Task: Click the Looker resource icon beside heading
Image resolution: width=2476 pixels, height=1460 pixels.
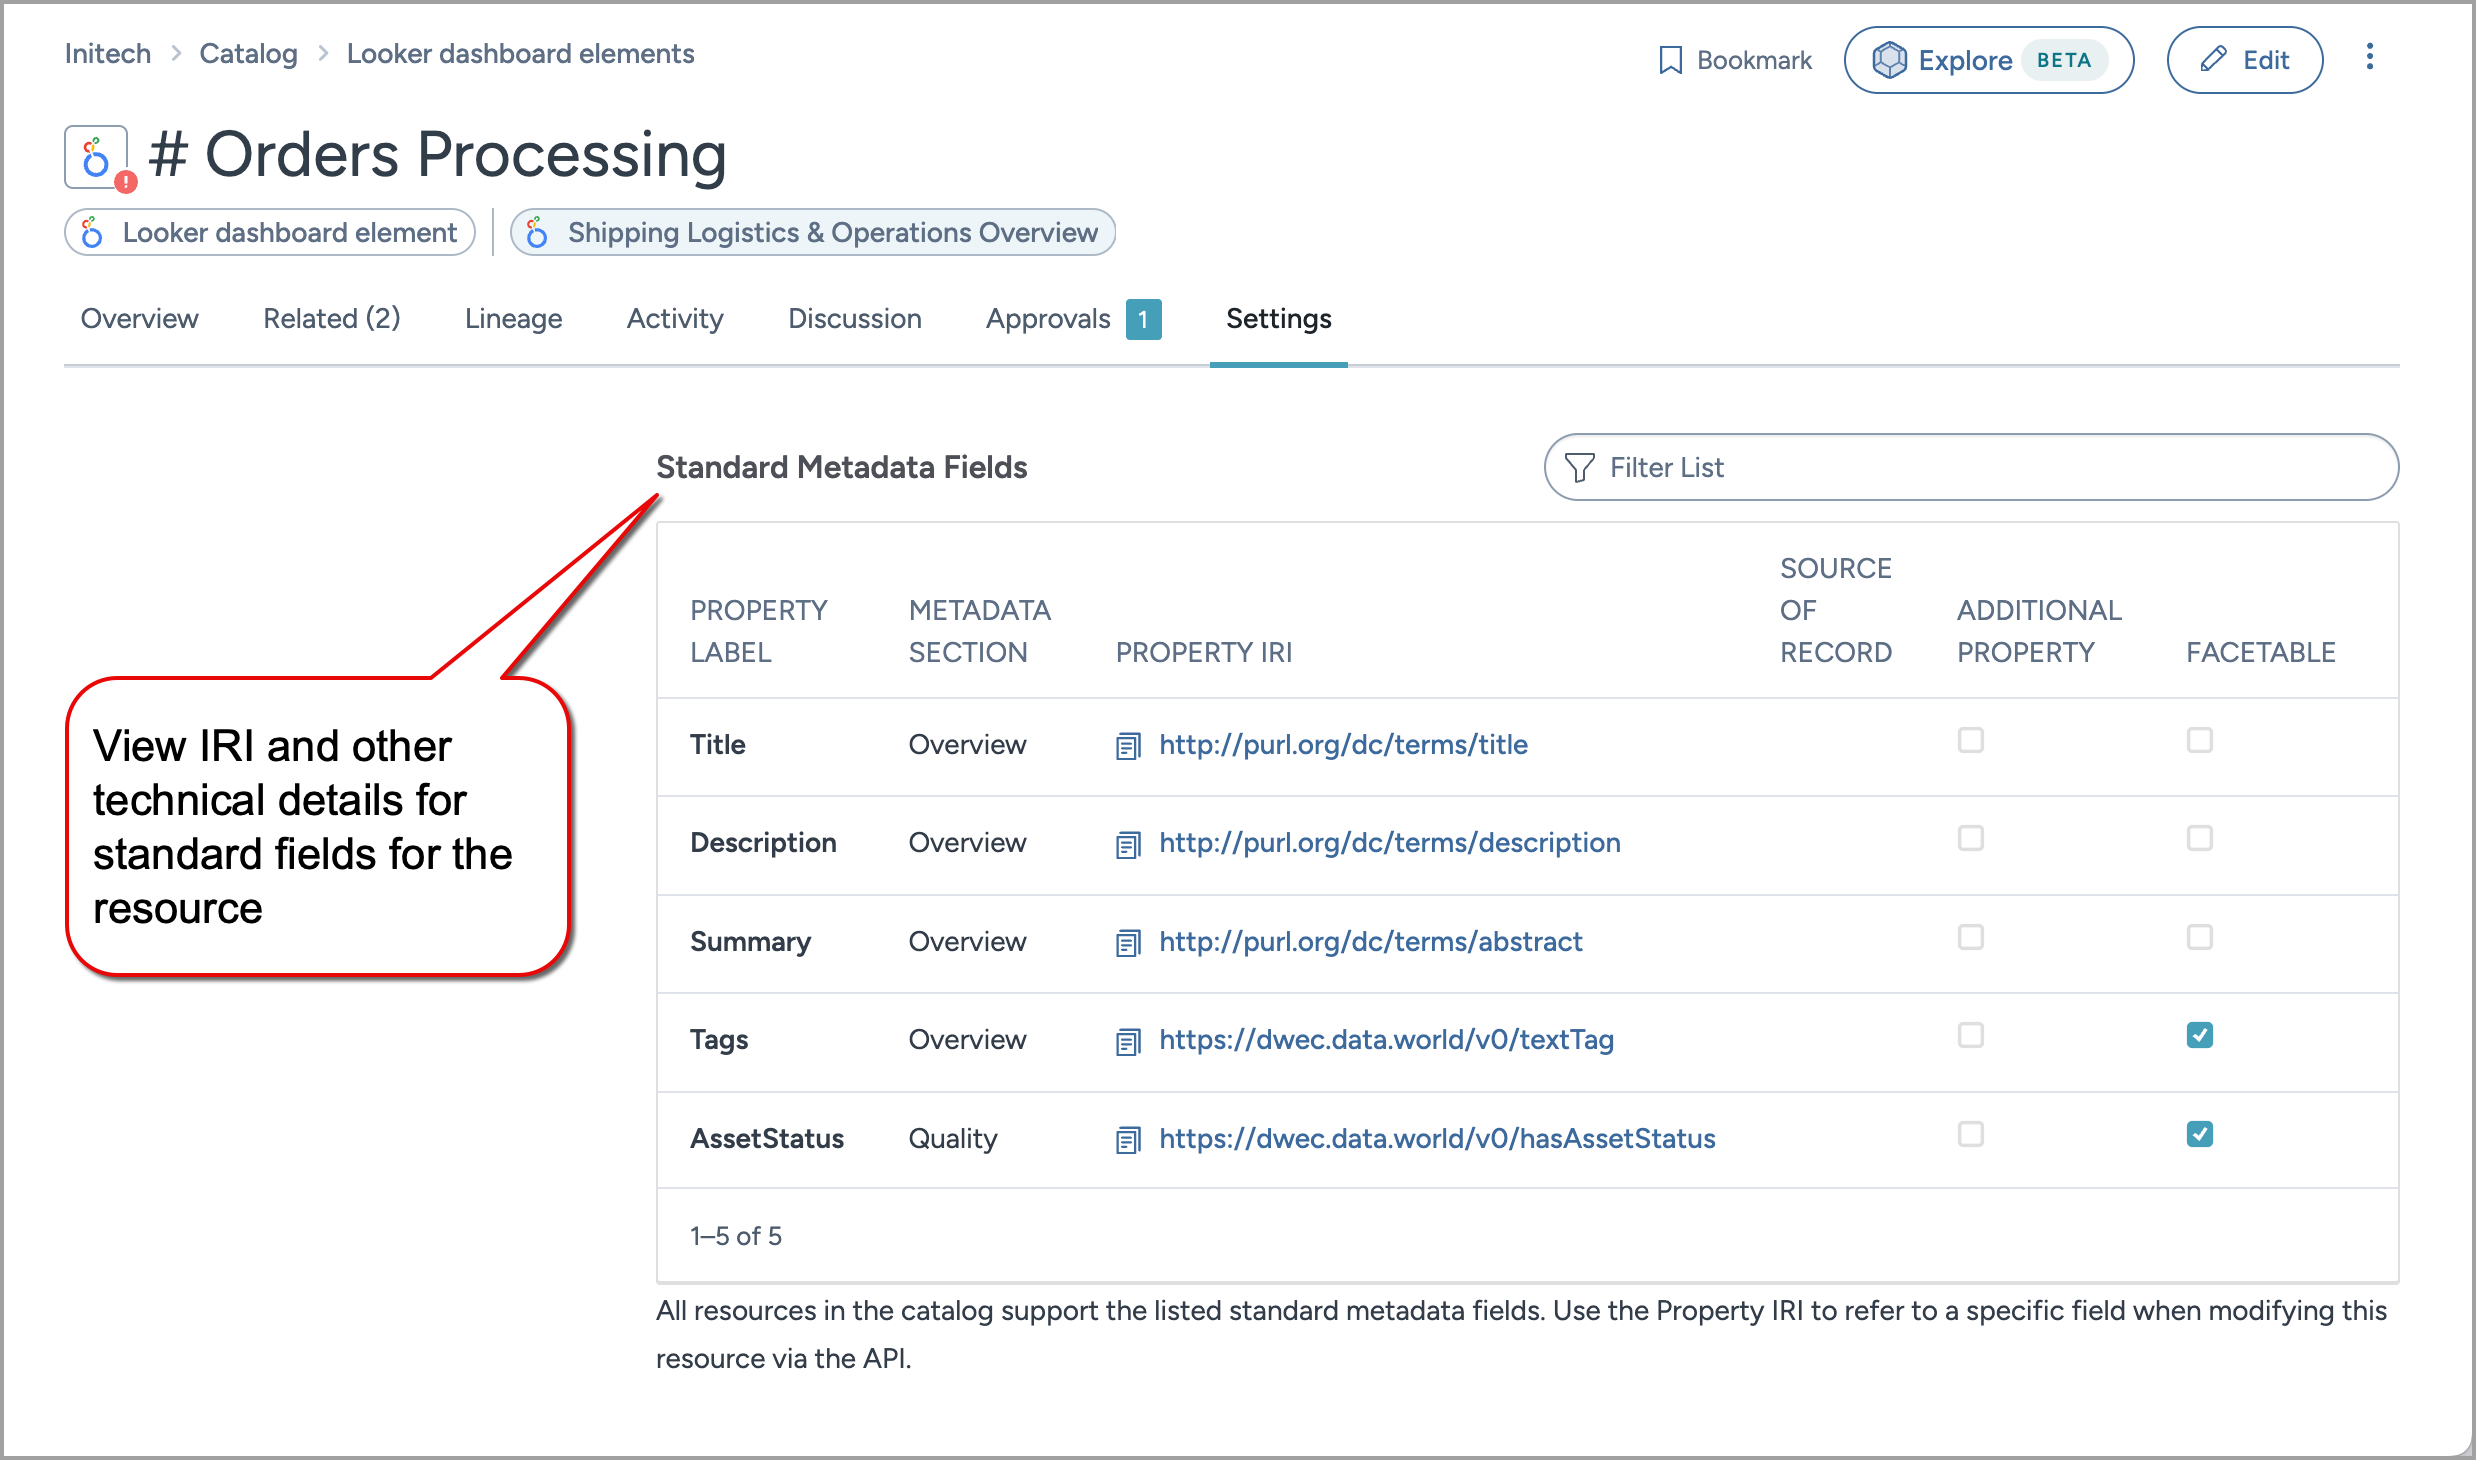Action: [x=96, y=157]
